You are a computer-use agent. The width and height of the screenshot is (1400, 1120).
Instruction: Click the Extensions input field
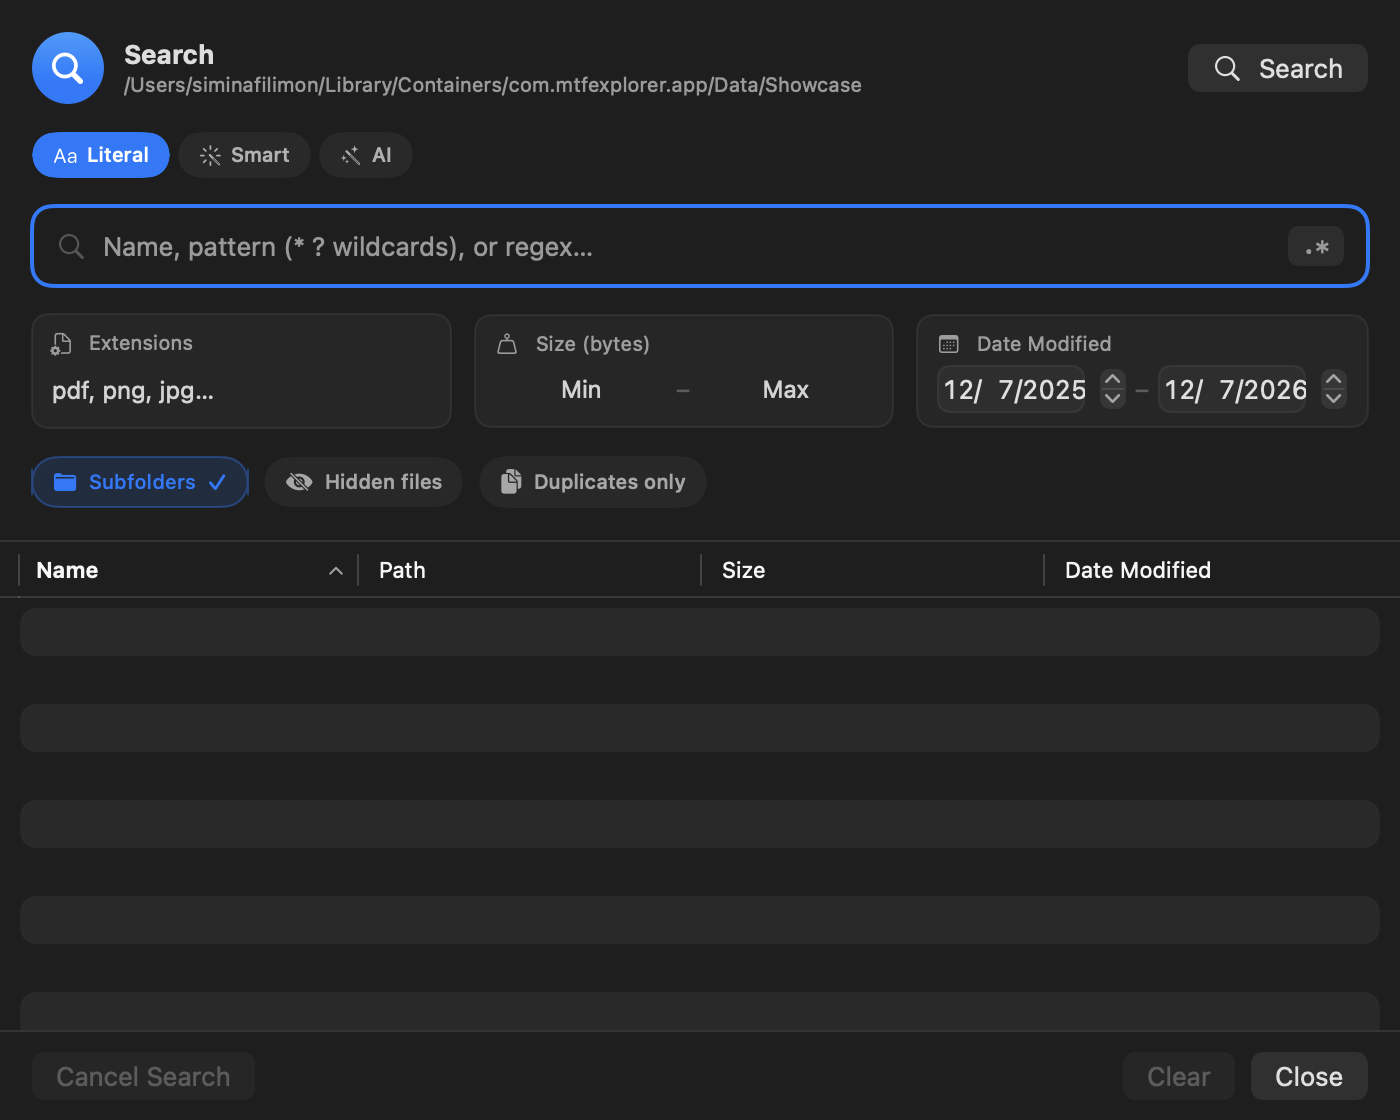click(x=241, y=391)
